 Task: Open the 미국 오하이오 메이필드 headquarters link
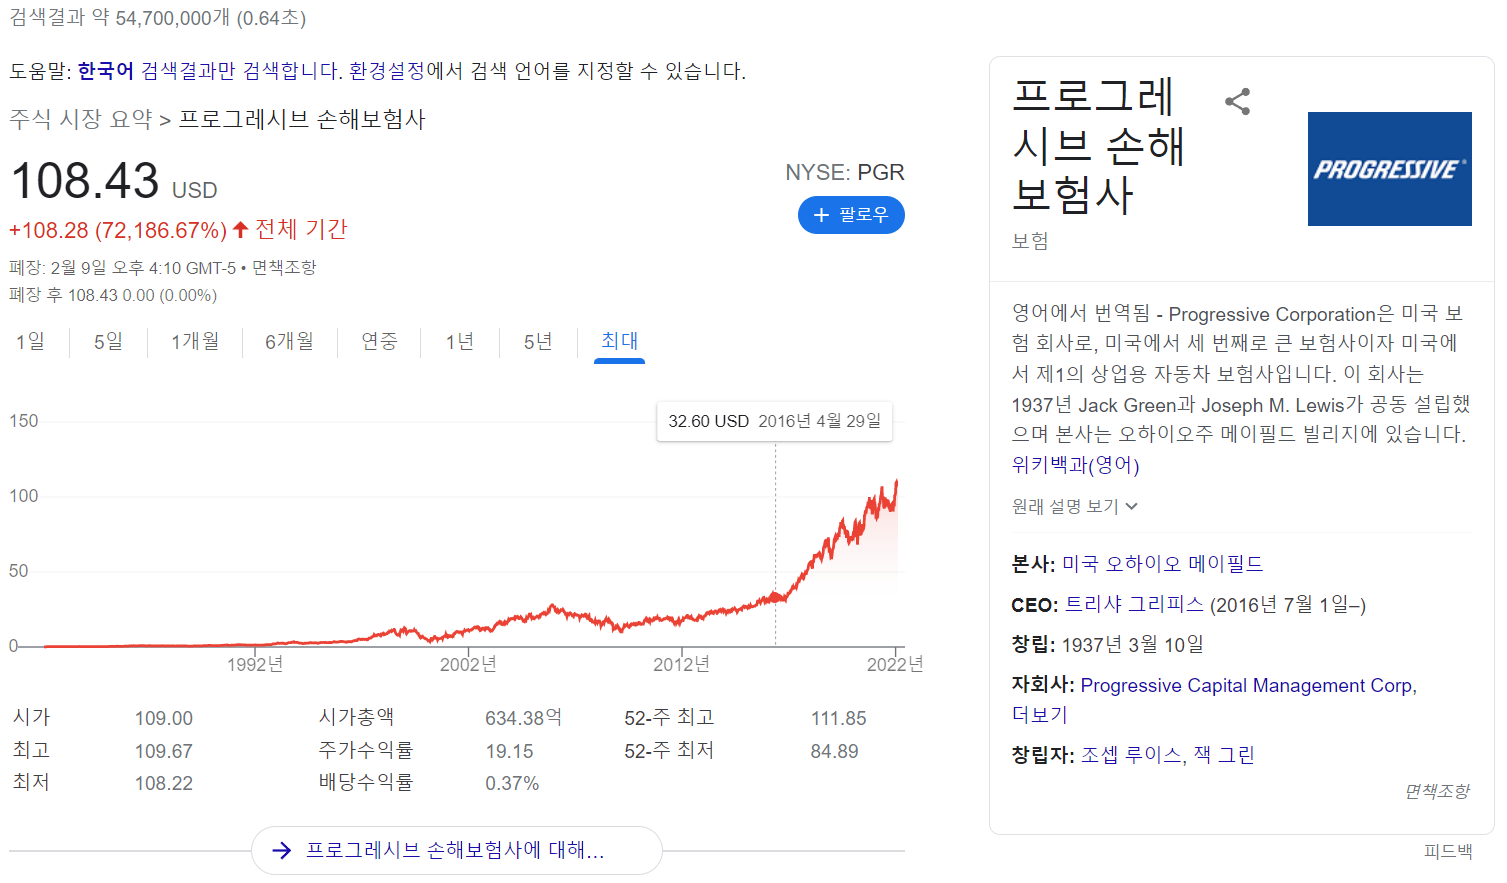click(x=1162, y=564)
